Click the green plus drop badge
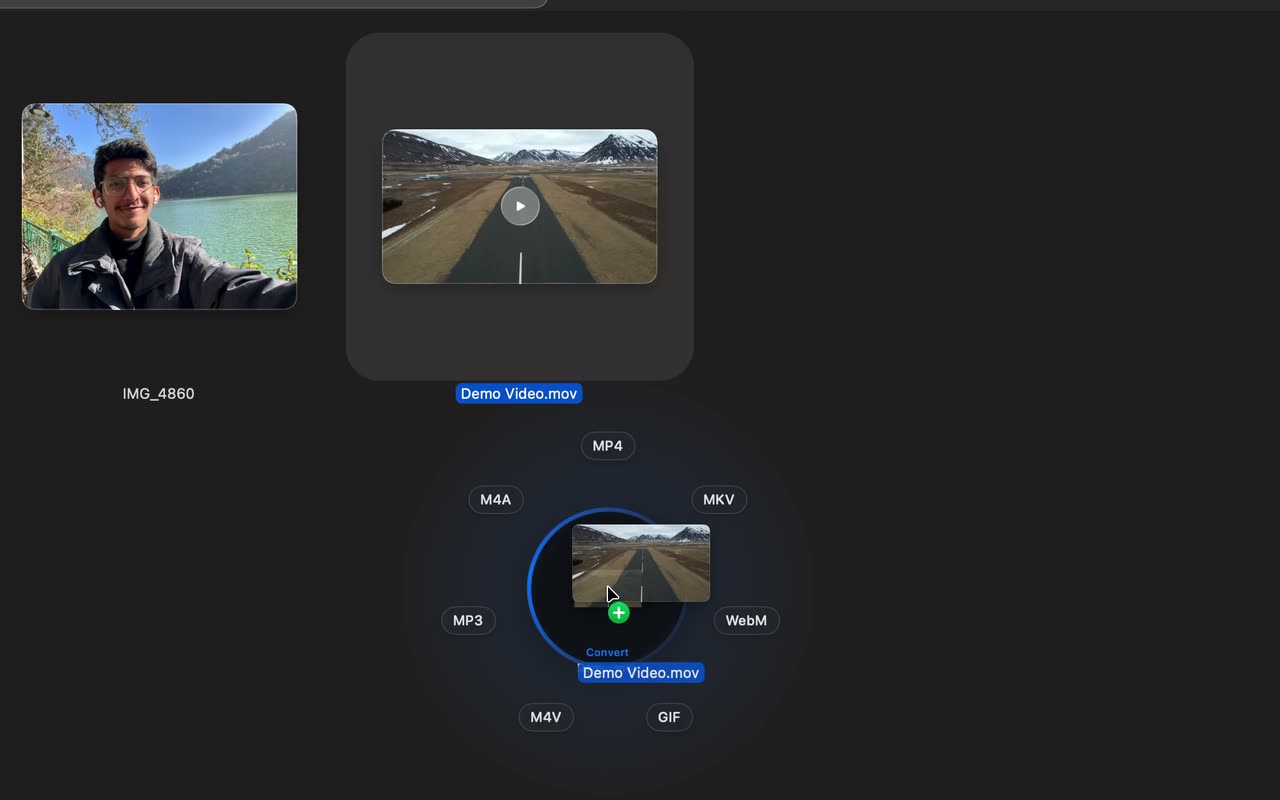The image size is (1280, 800). click(x=619, y=613)
